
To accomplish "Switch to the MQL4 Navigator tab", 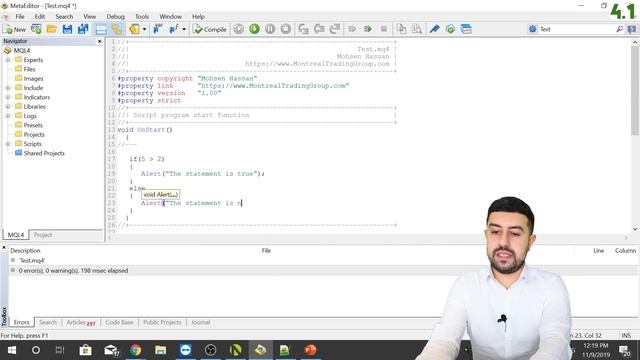I will point(16,235).
